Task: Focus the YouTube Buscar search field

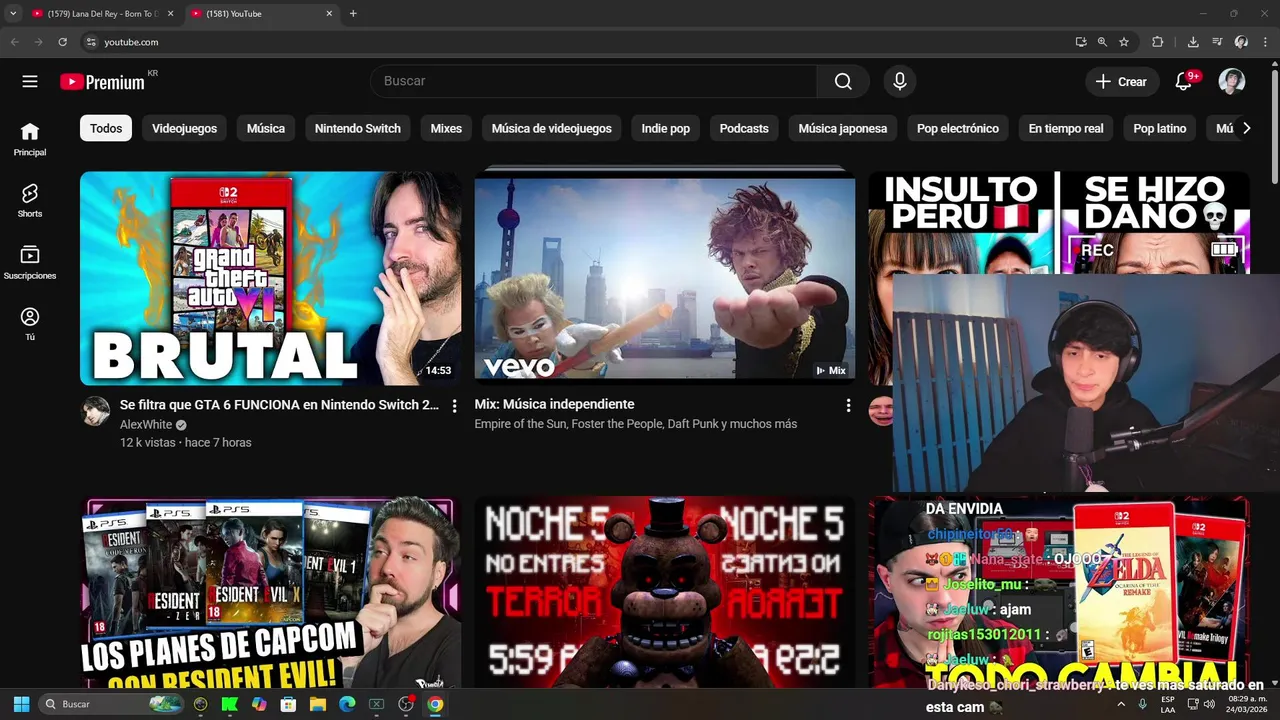Action: coord(594,82)
